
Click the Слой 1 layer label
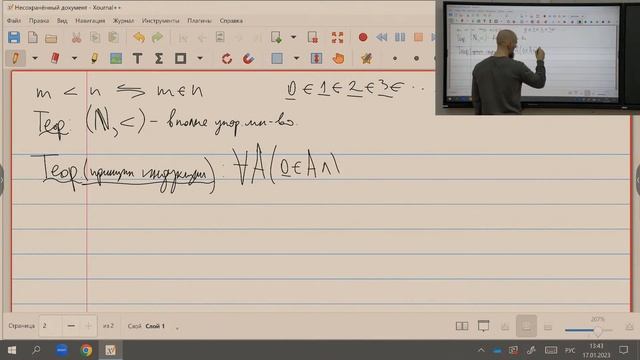pyautogui.click(x=155, y=326)
